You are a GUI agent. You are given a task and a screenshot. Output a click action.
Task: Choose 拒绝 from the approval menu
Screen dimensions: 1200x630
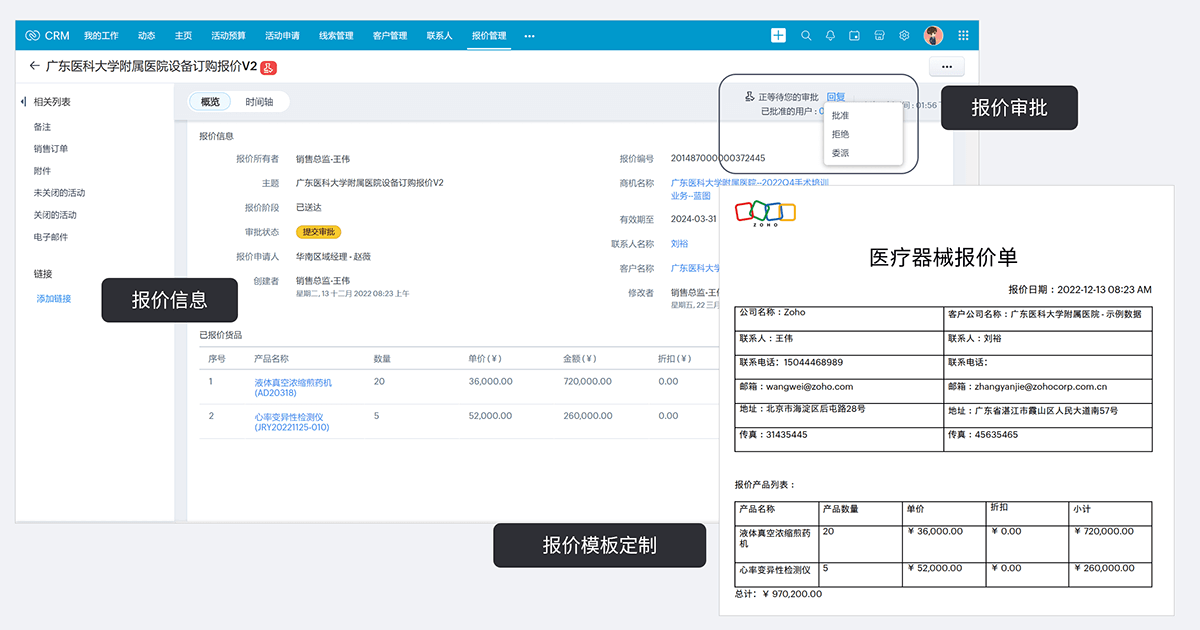[840, 134]
